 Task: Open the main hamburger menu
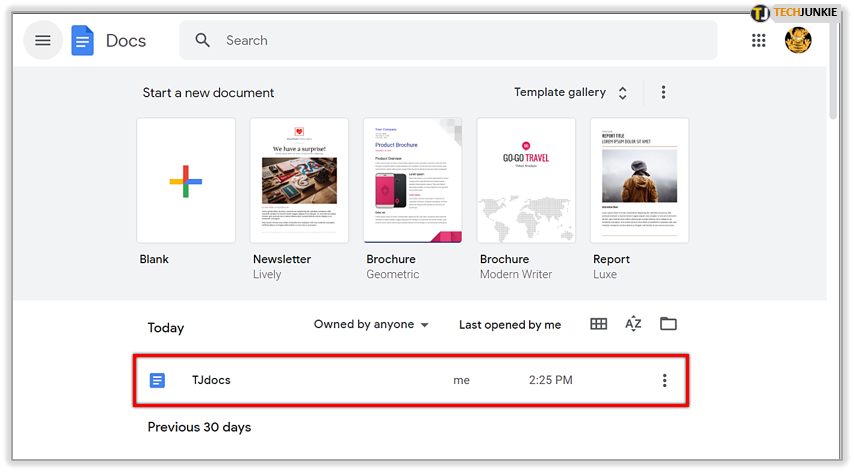(43, 40)
